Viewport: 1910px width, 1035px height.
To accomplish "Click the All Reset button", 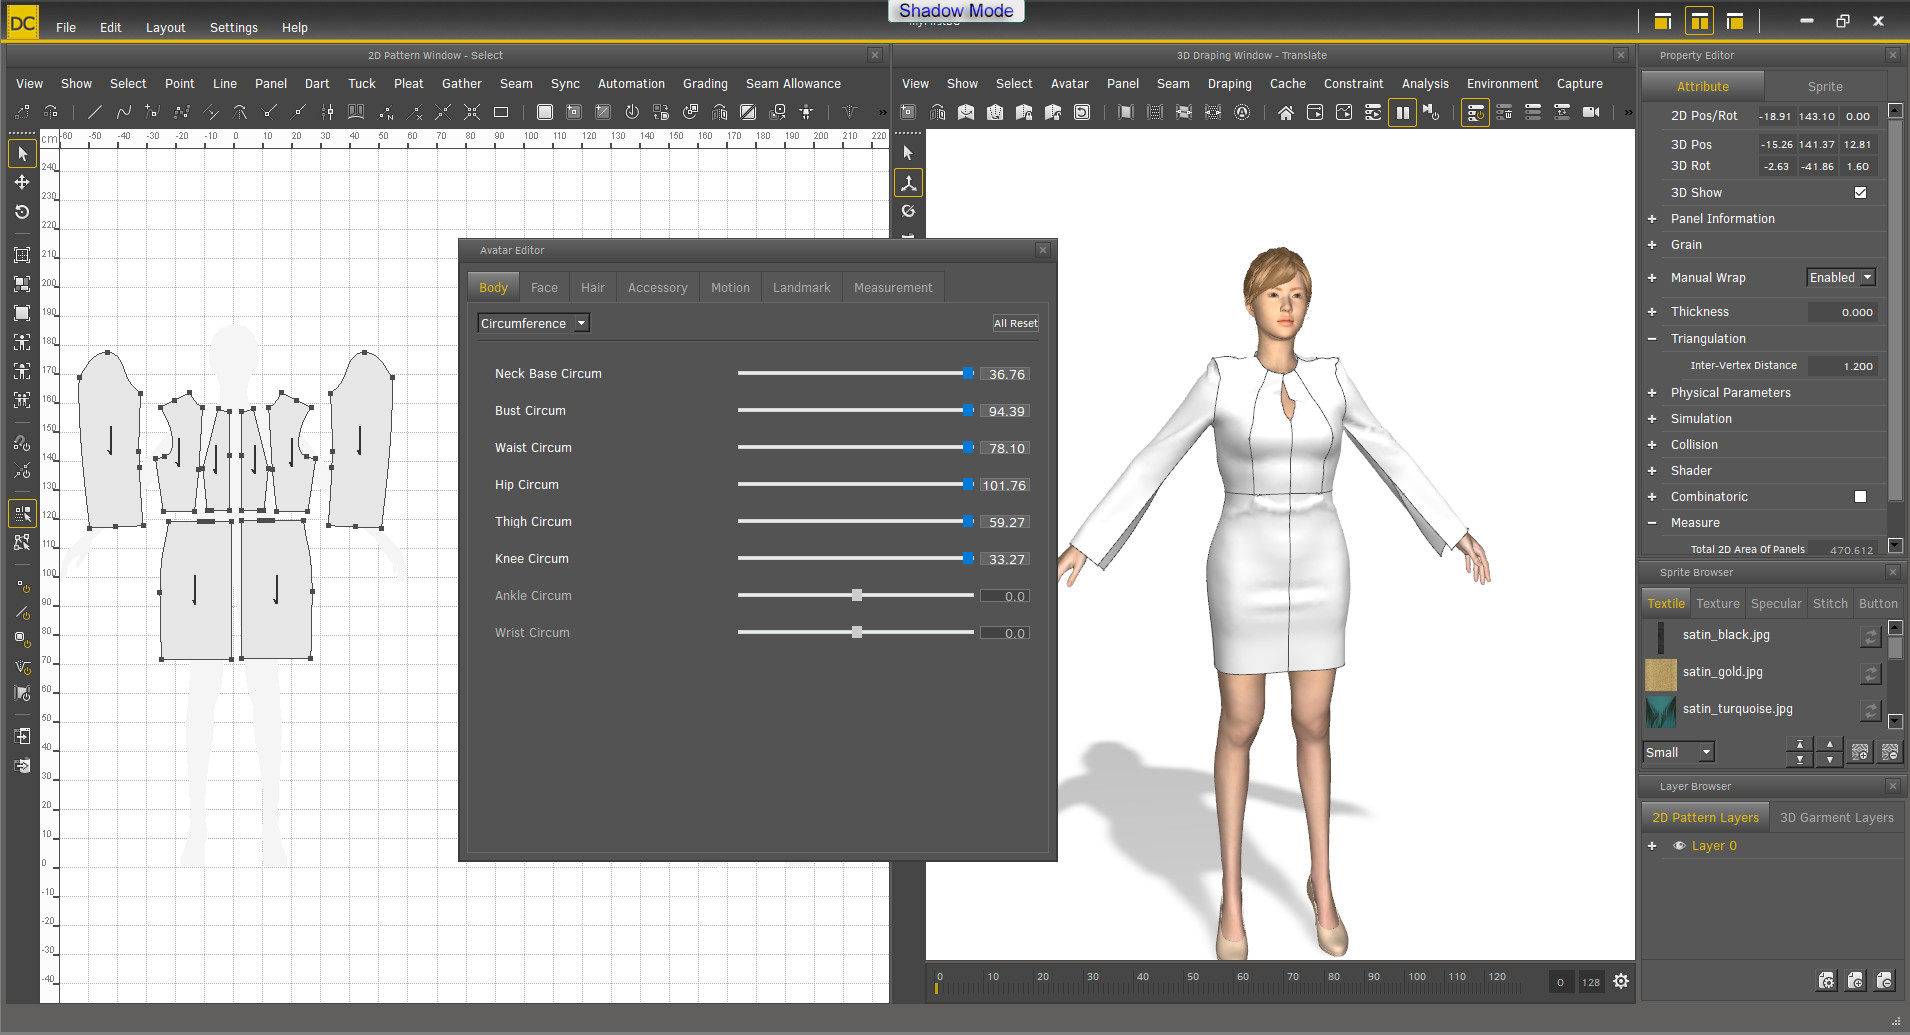I will click(1015, 323).
